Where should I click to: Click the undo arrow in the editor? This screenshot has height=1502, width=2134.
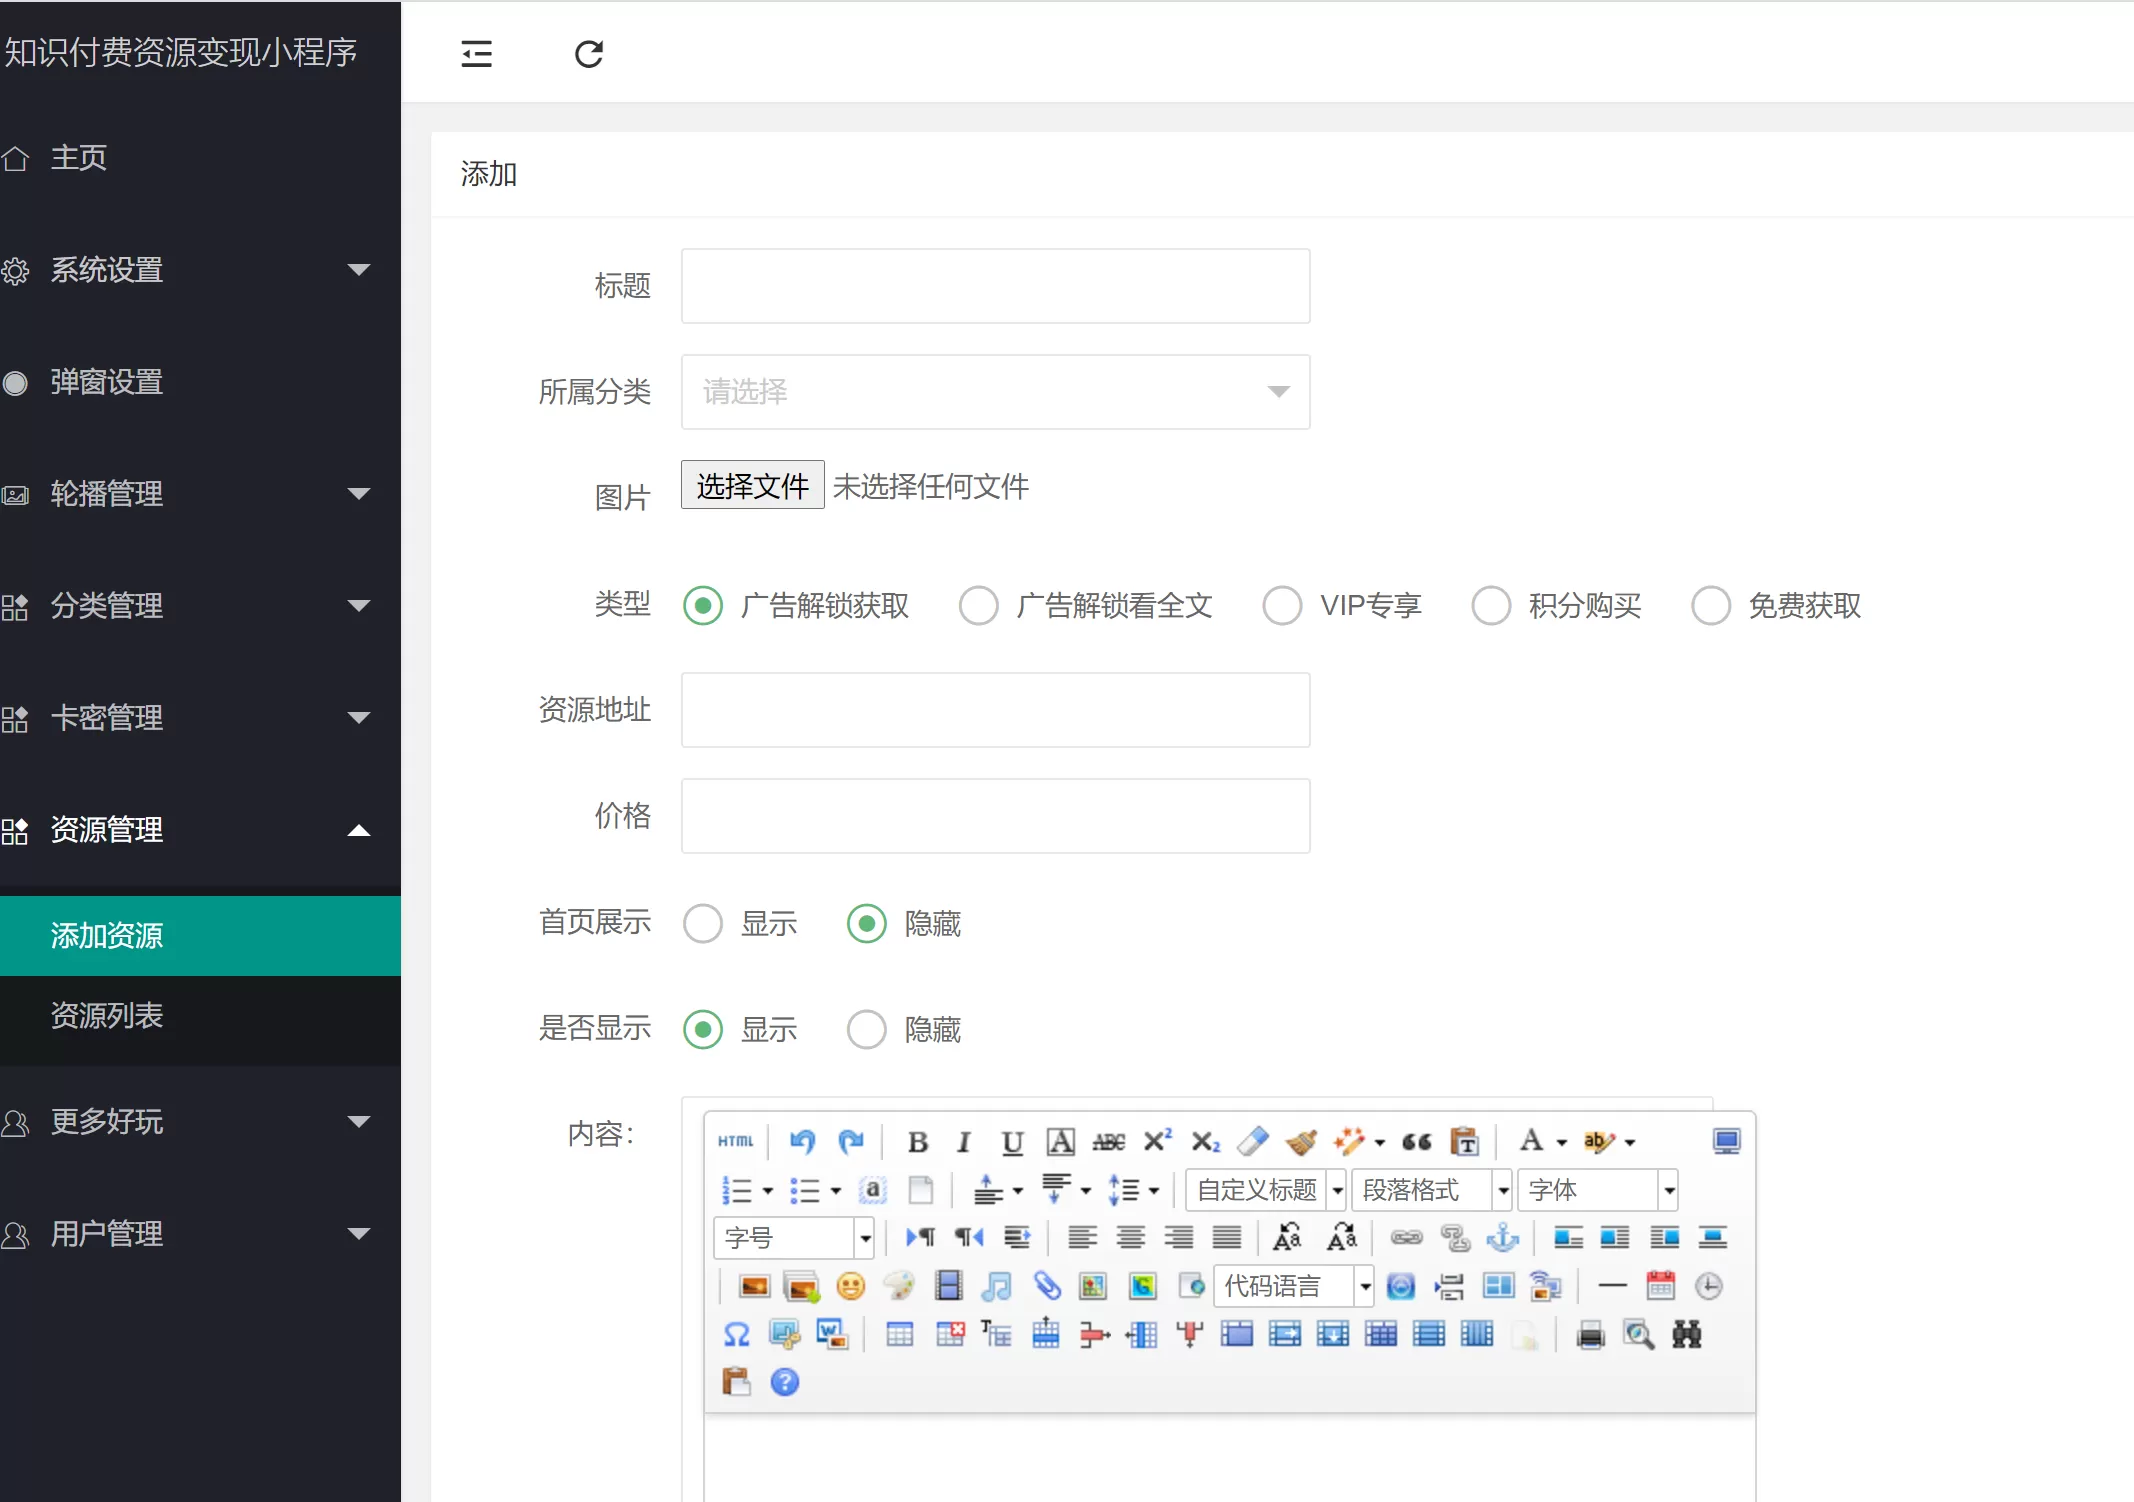801,1141
